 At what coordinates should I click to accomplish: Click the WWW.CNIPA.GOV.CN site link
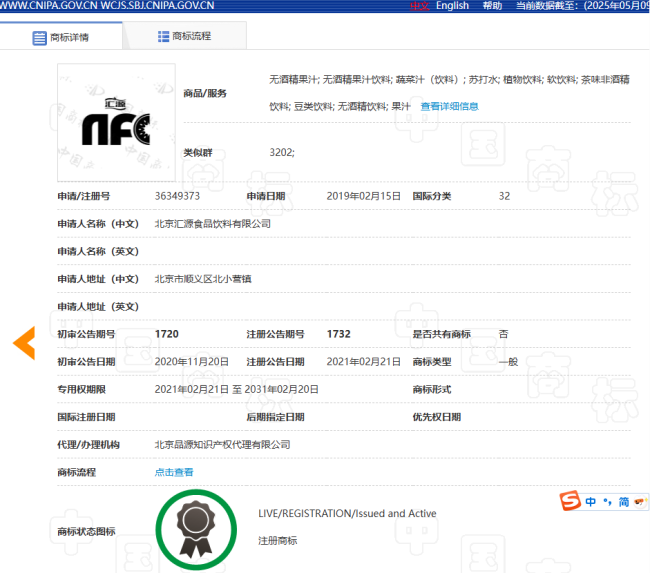(49, 6)
